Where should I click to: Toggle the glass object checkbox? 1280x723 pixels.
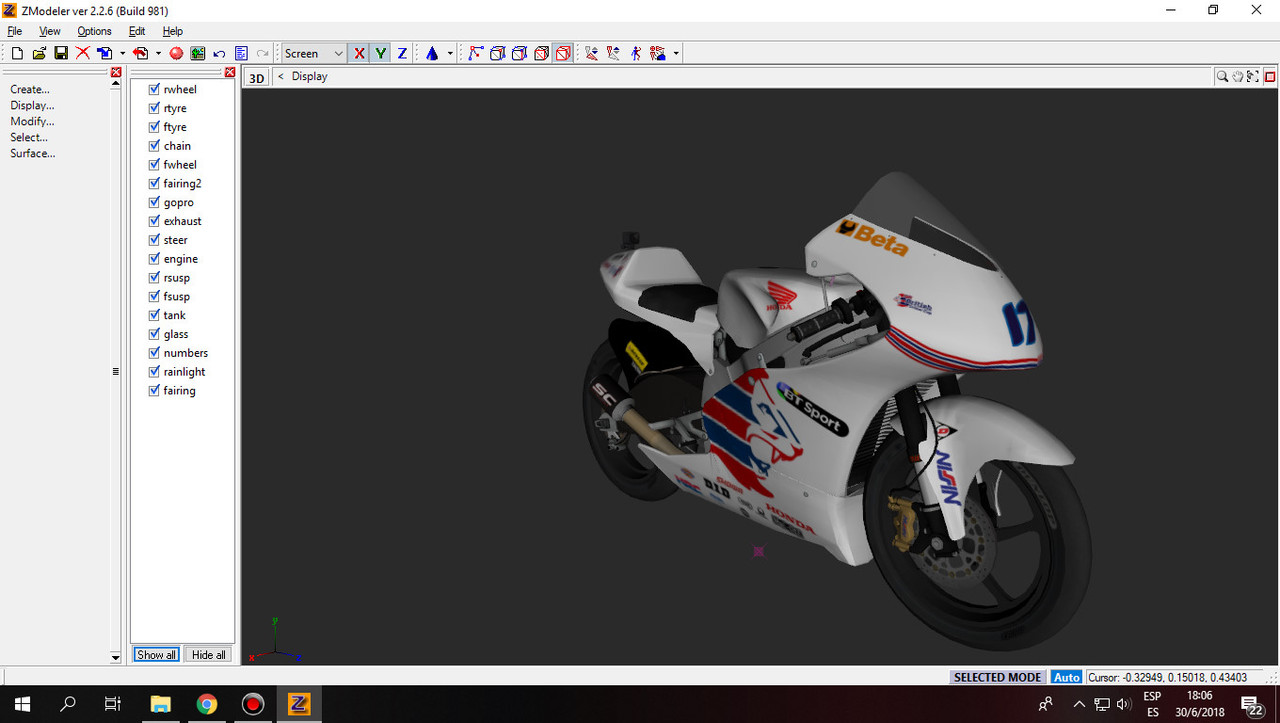[x=154, y=334]
